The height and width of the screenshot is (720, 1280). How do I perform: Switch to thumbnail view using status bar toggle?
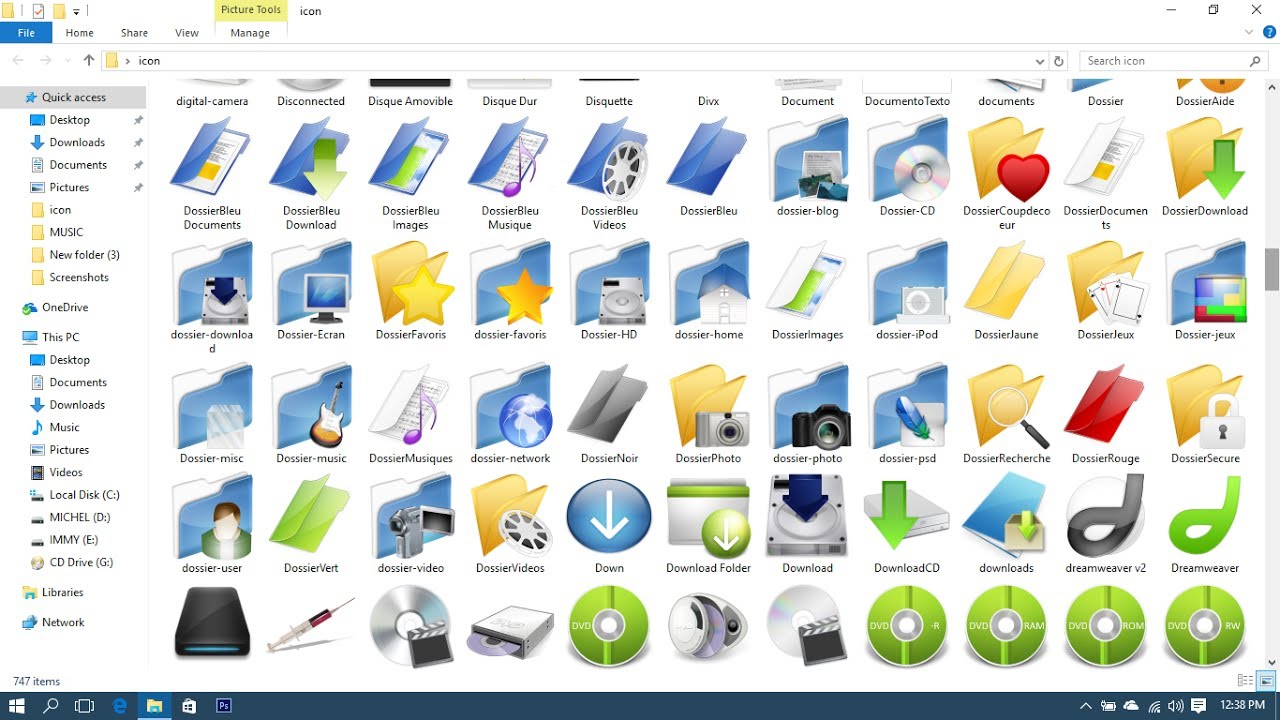pos(1264,680)
